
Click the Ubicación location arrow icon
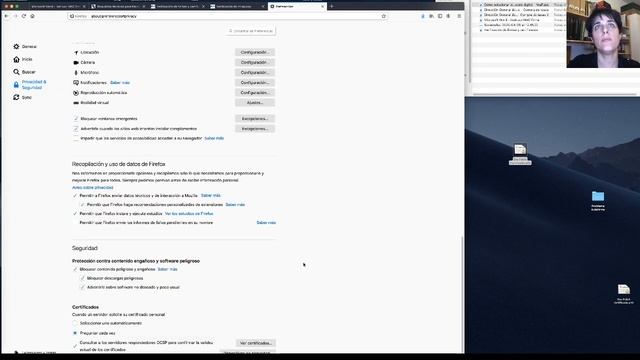[76, 53]
